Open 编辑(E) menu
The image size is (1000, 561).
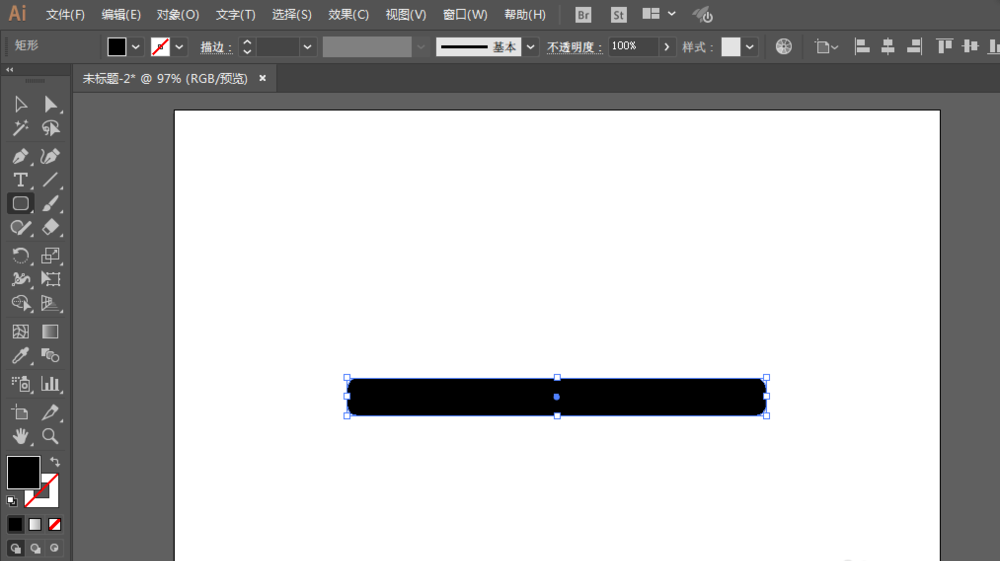pyautogui.click(x=121, y=15)
